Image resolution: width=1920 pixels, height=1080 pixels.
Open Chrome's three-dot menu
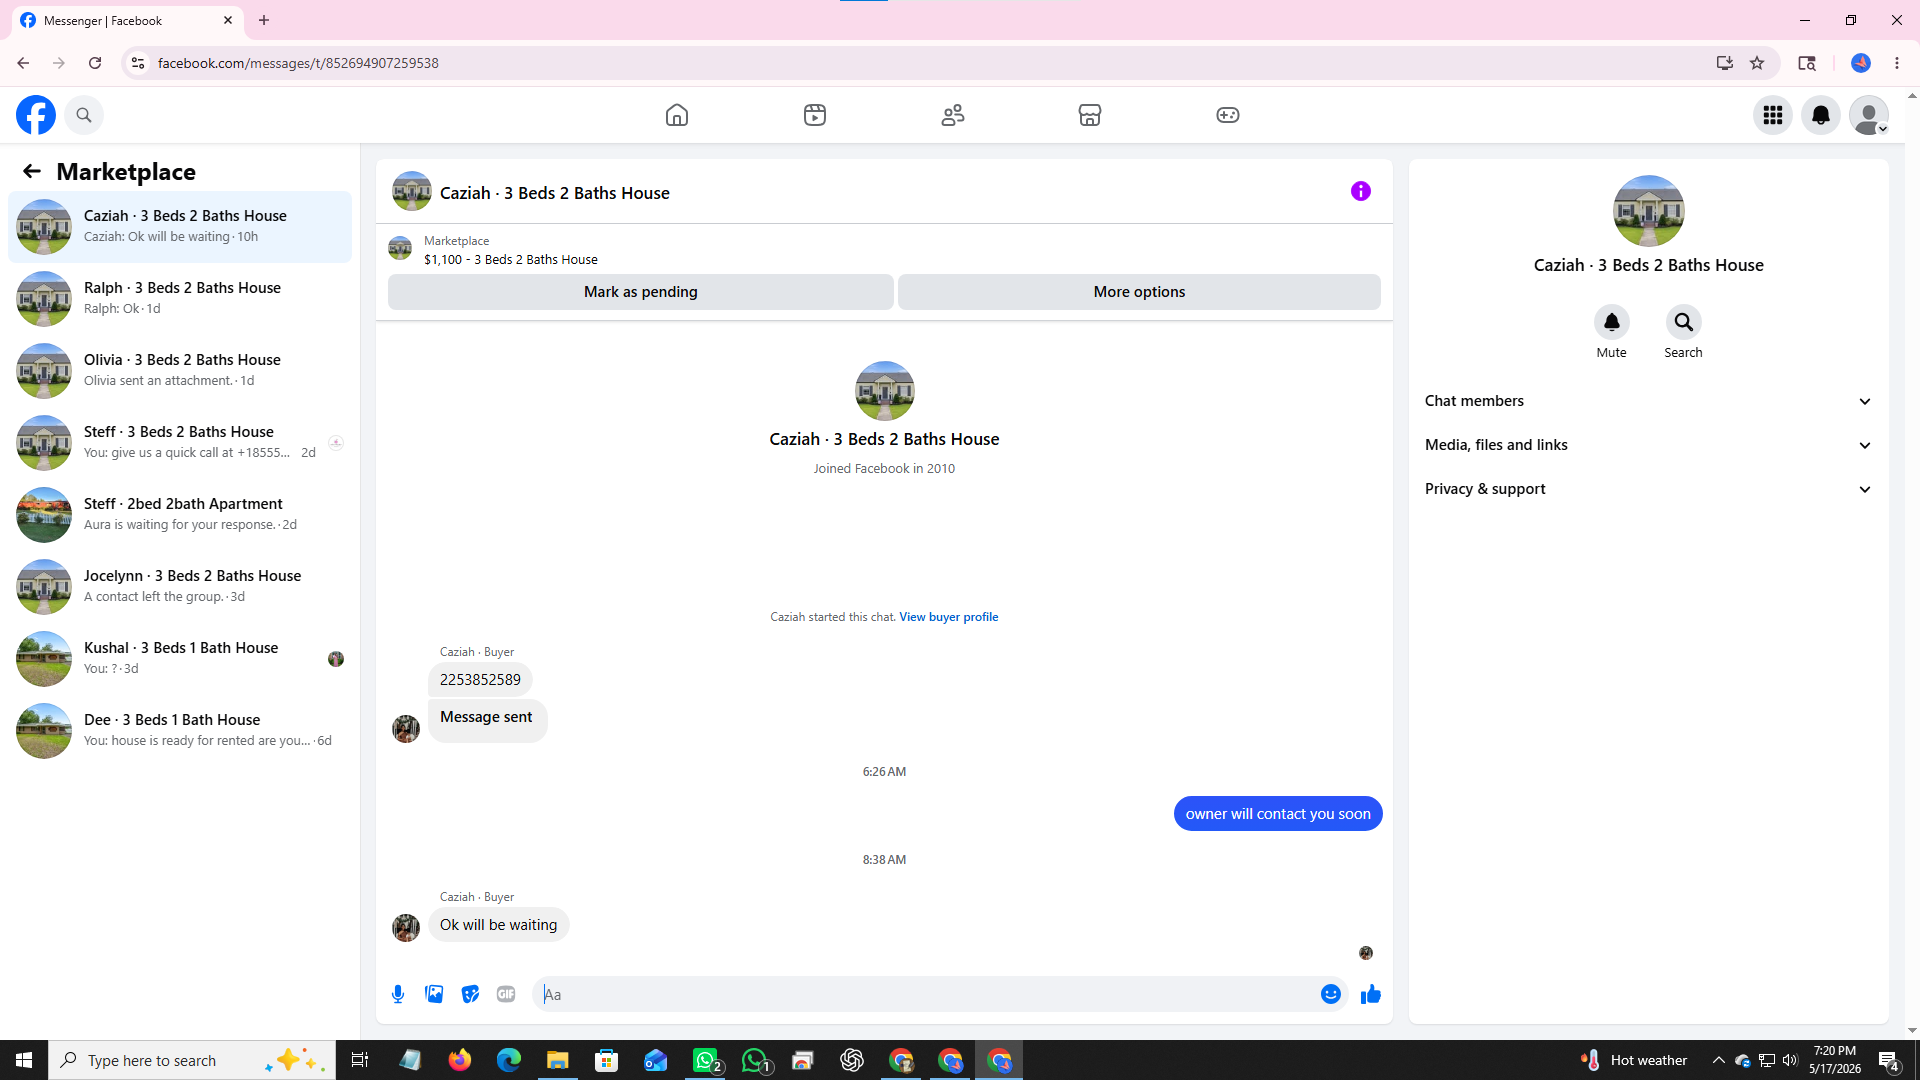click(1897, 63)
